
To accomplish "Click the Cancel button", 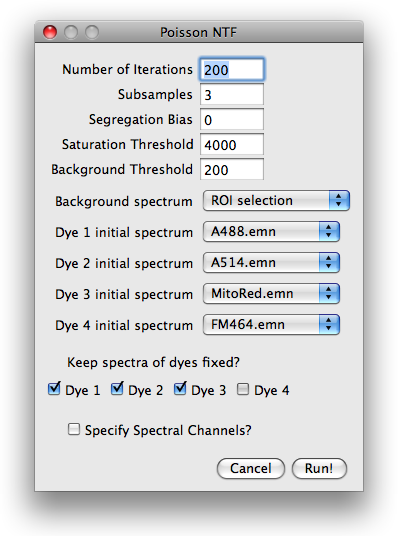I will [x=250, y=468].
